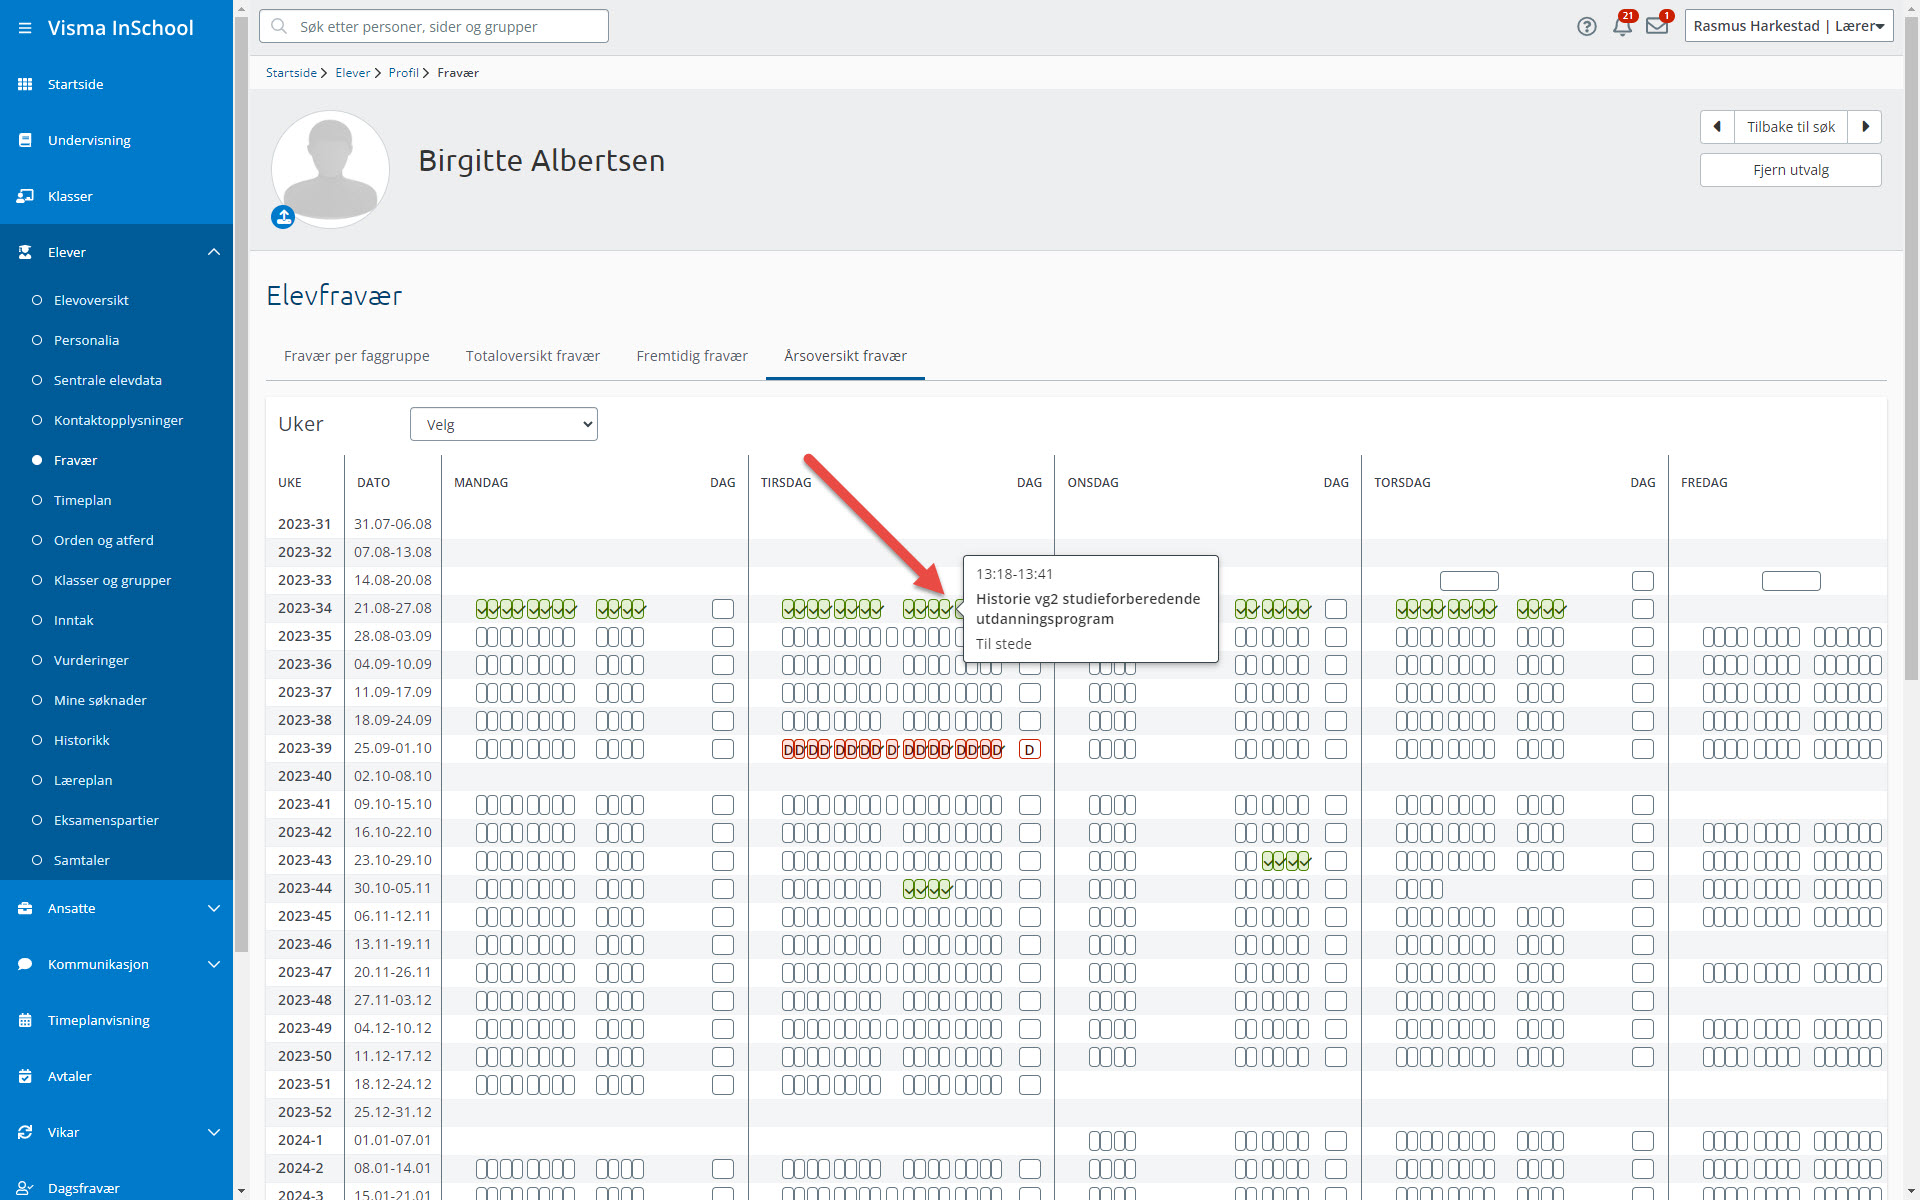Click the search field for persons and groups
This screenshot has width=1920, height=1200.
pos(434,26)
